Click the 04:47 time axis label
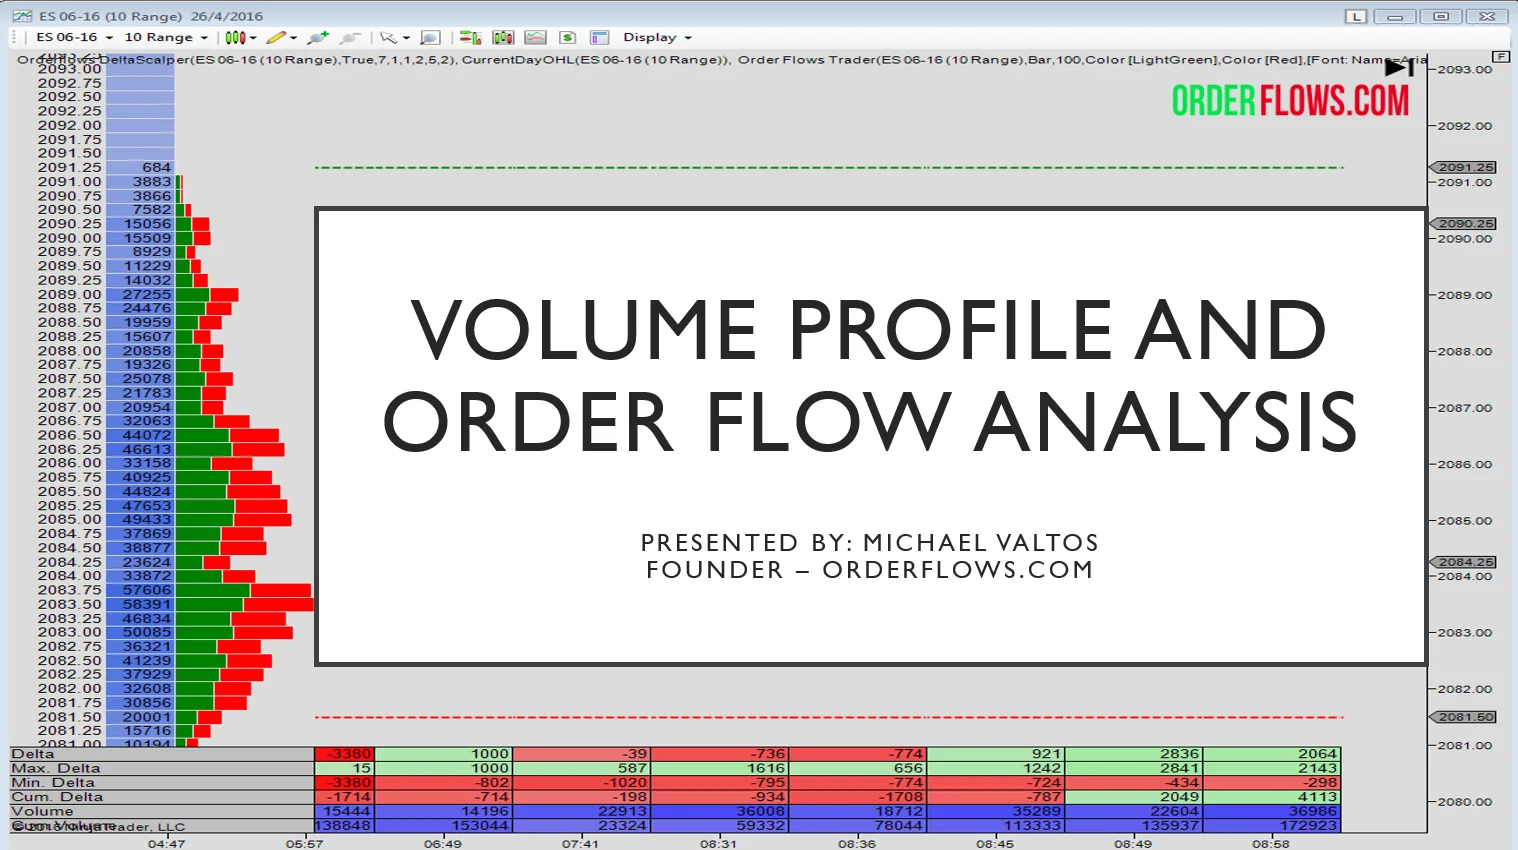The height and width of the screenshot is (850, 1518). [166, 844]
